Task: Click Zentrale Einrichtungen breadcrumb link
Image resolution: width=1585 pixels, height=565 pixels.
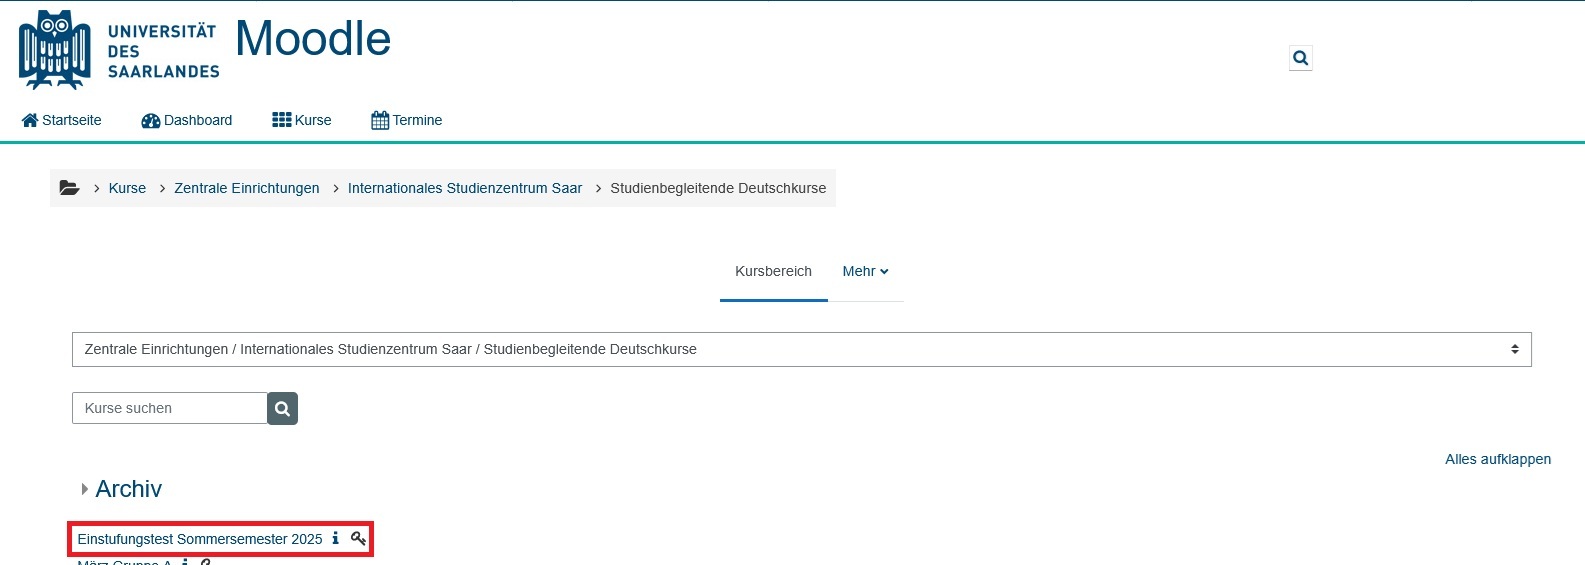Action: (x=247, y=188)
